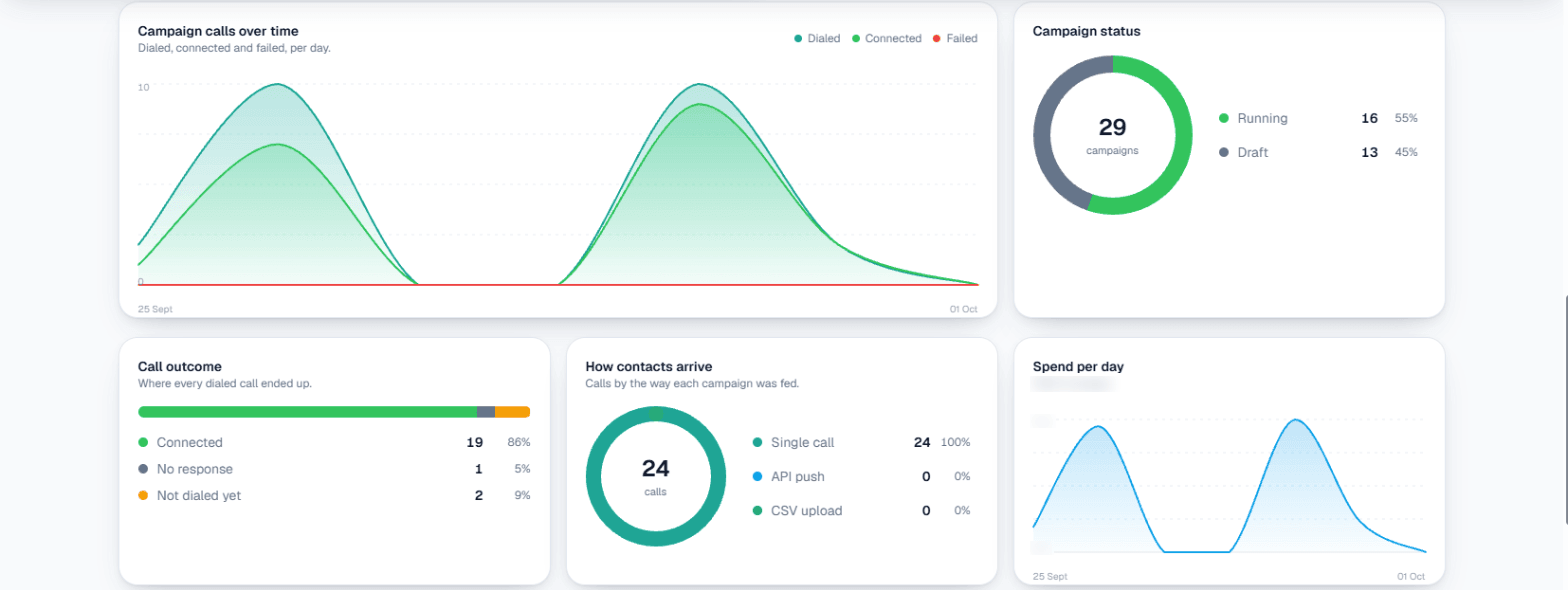Screen dimensions: 1568x590
Task: Select the CSV upload row
Action: [861, 510]
